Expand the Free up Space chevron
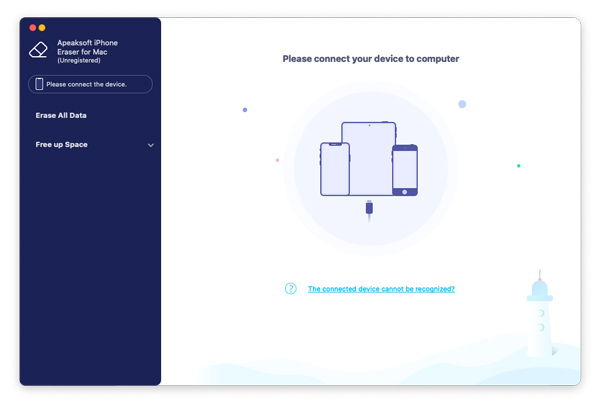Viewport: 600px width, 407px height. pos(151,145)
